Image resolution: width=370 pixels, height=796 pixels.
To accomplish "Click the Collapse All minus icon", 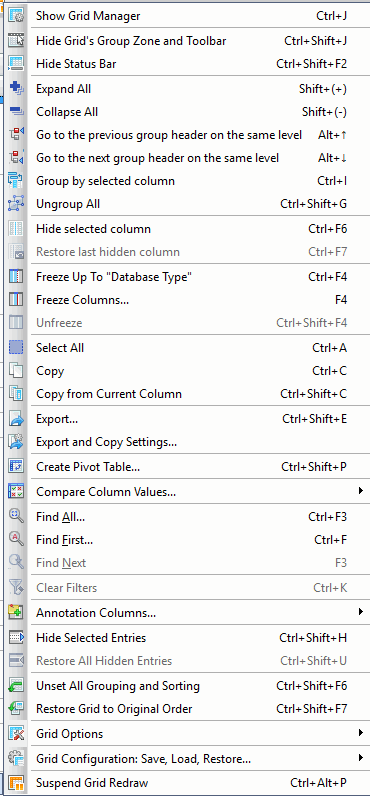I will coord(16,112).
